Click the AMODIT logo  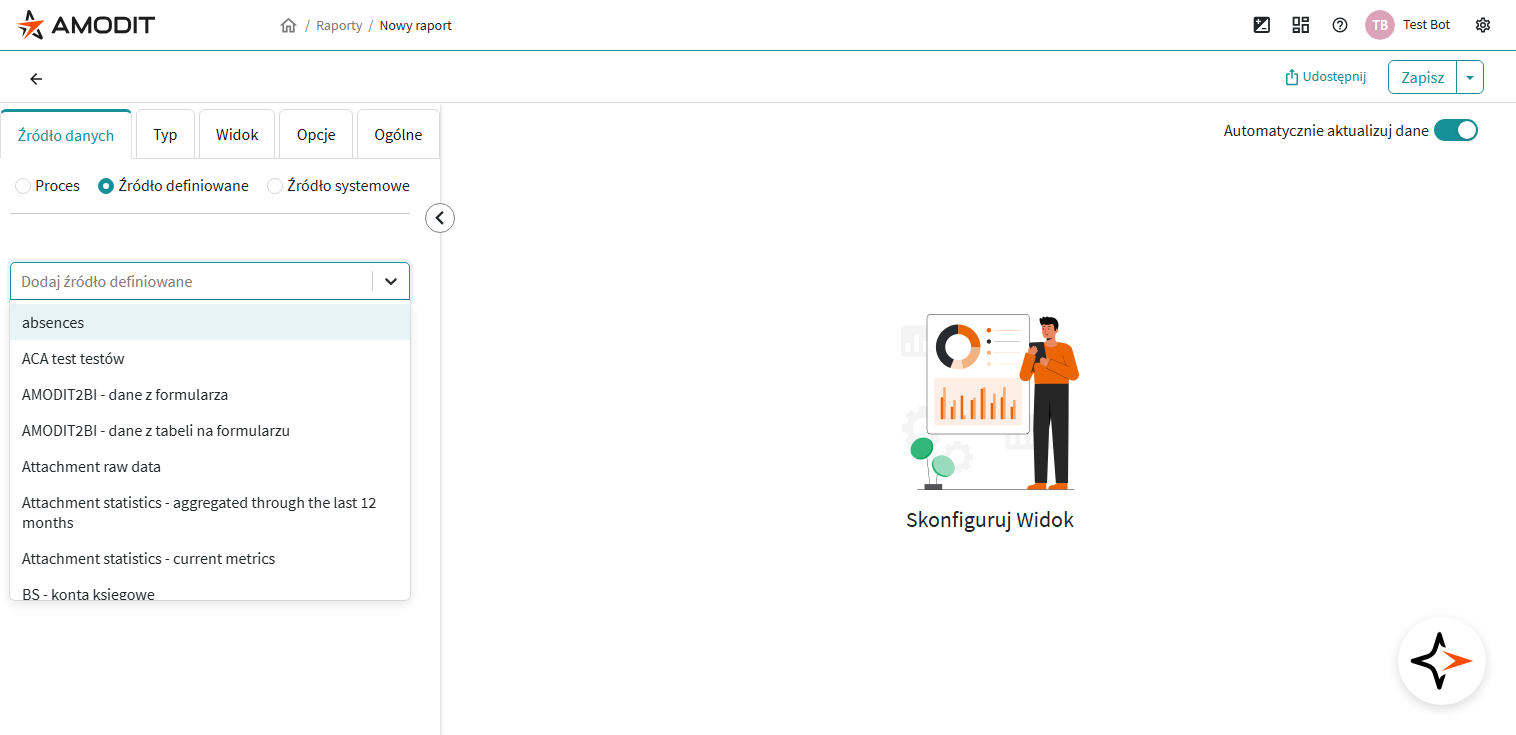86,25
